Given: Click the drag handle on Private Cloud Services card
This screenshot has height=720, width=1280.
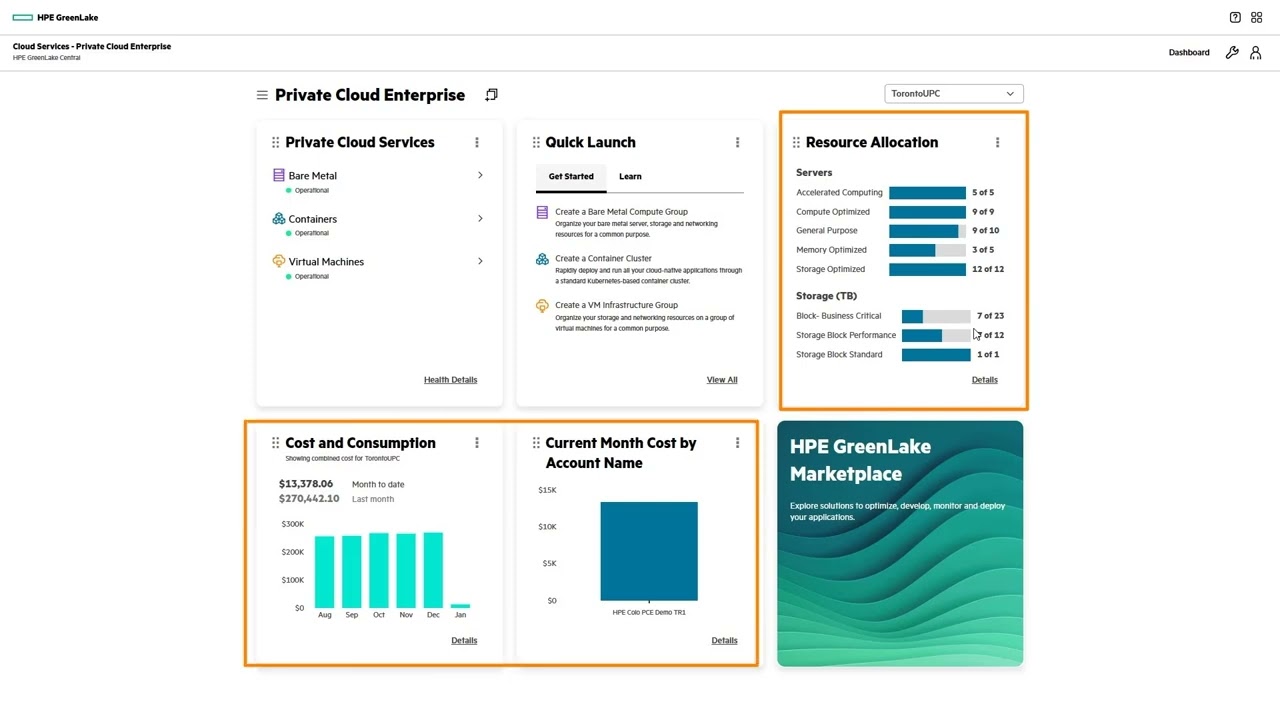Looking at the screenshot, I should [275, 142].
